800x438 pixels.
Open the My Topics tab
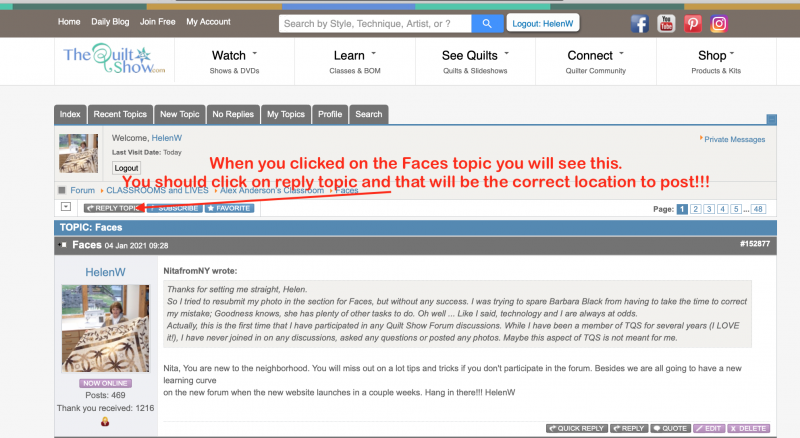[285, 114]
